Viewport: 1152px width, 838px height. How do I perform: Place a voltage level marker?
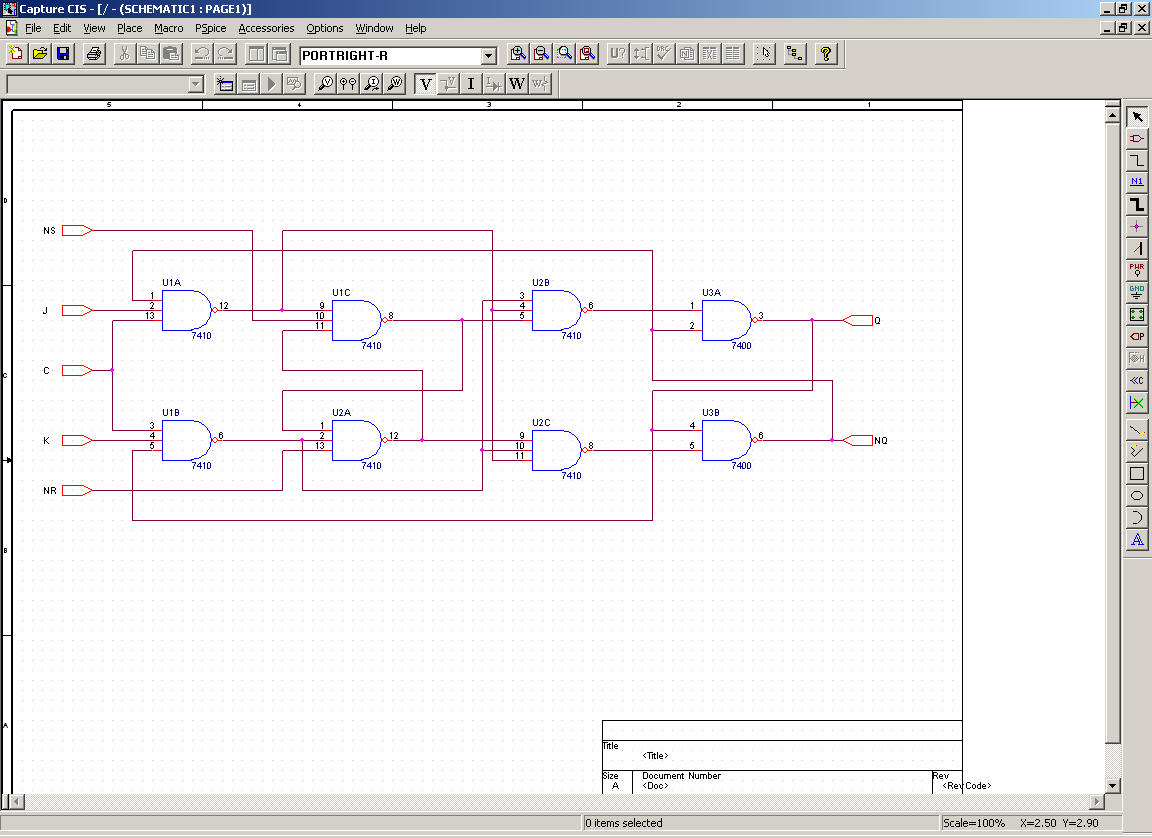(325, 84)
